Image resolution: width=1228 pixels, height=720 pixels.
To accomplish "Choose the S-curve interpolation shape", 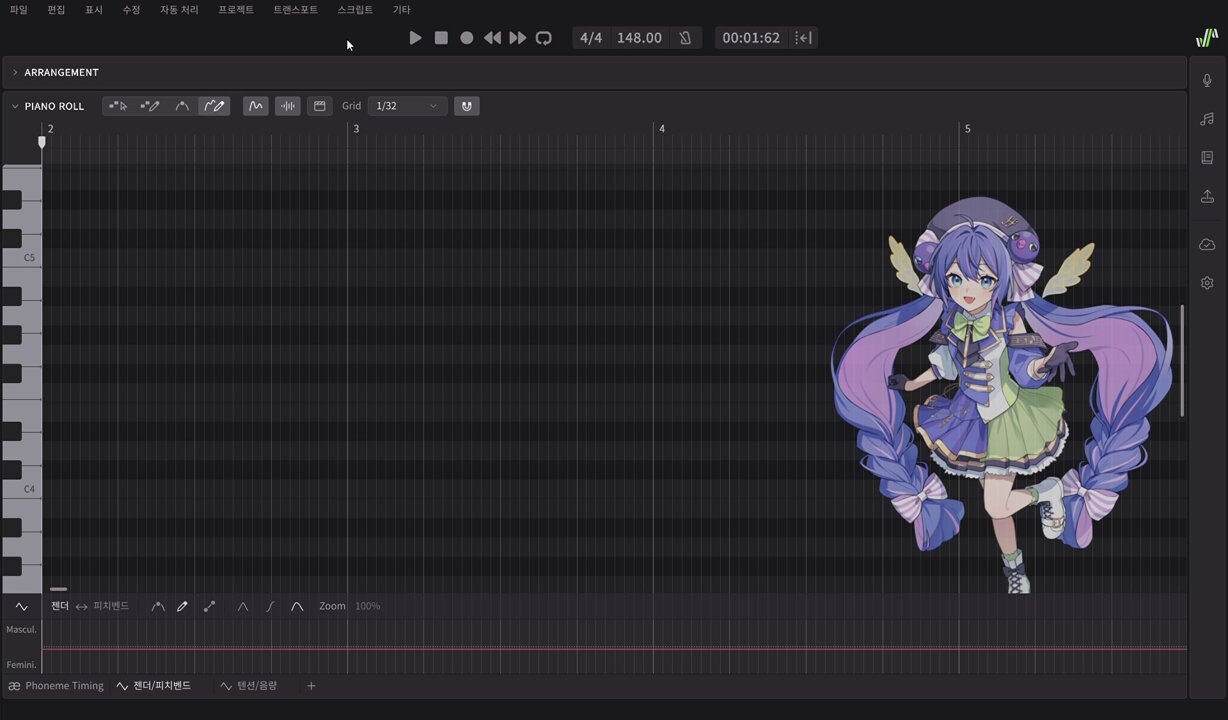I will [270, 606].
